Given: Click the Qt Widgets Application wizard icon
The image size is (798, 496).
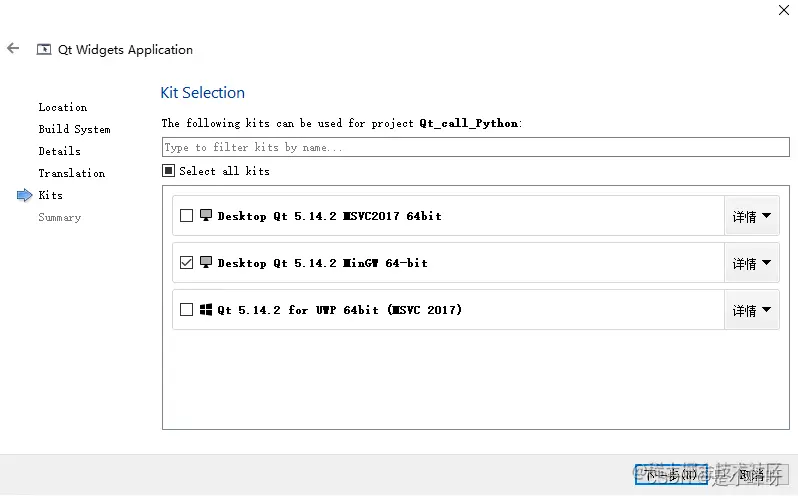Looking at the screenshot, I should (44, 49).
